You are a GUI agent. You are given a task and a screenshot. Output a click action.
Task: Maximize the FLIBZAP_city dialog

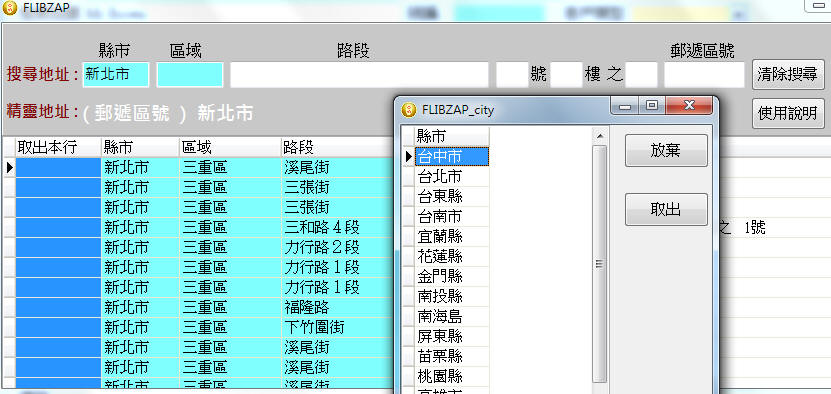pyautogui.click(x=651, y=106)
